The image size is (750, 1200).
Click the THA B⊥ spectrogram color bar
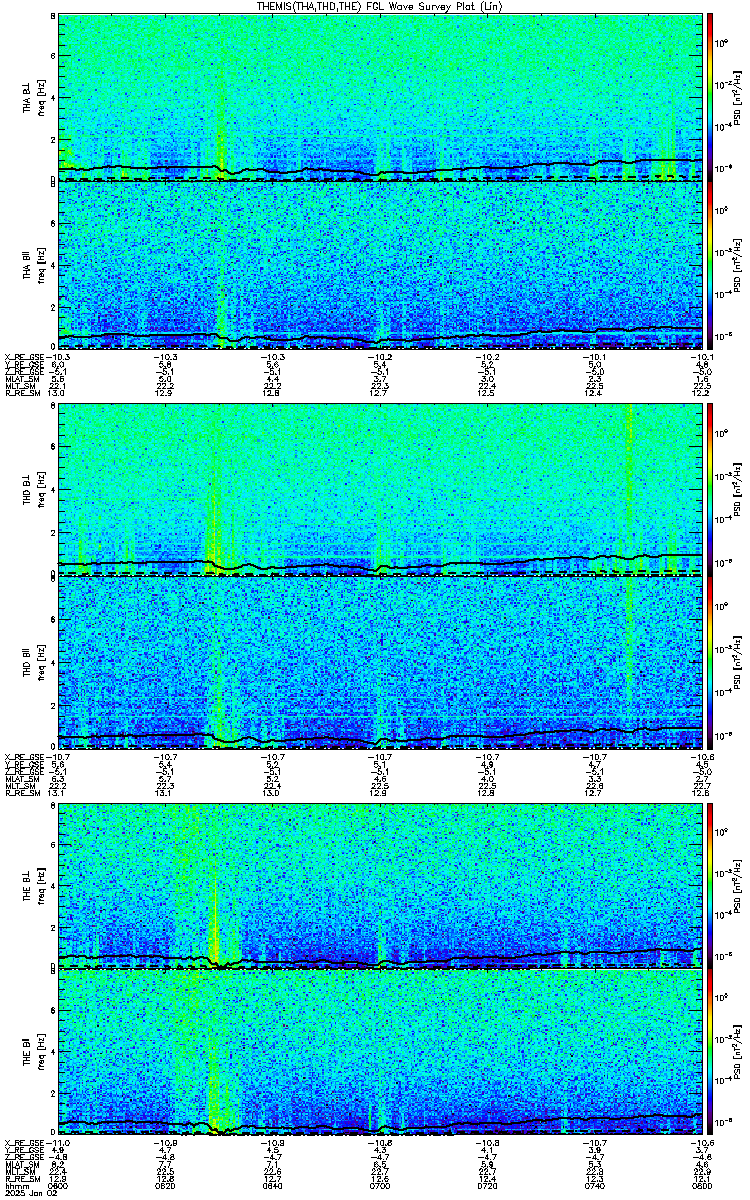[x=710, y=96]
